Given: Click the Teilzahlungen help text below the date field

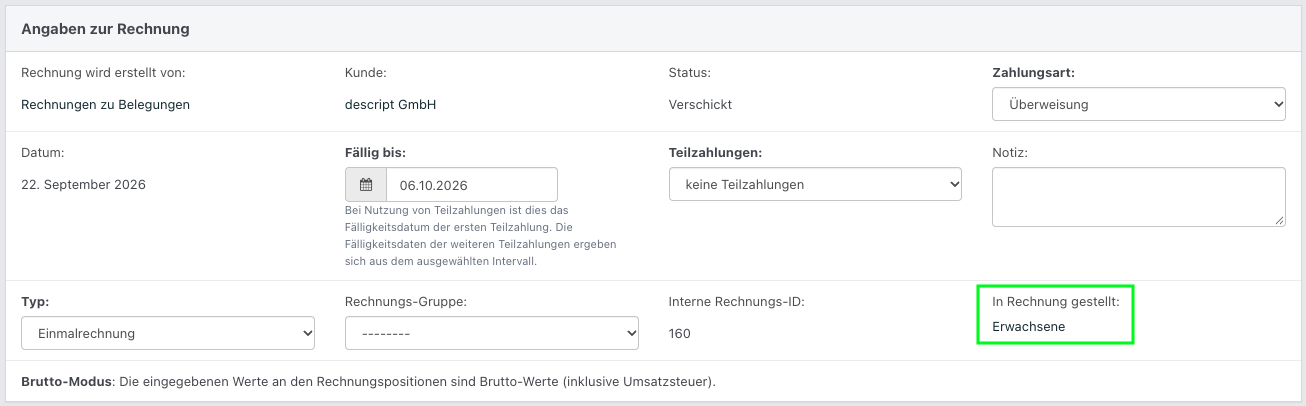Looking at the screenshot, I should (x=480, y=236).
